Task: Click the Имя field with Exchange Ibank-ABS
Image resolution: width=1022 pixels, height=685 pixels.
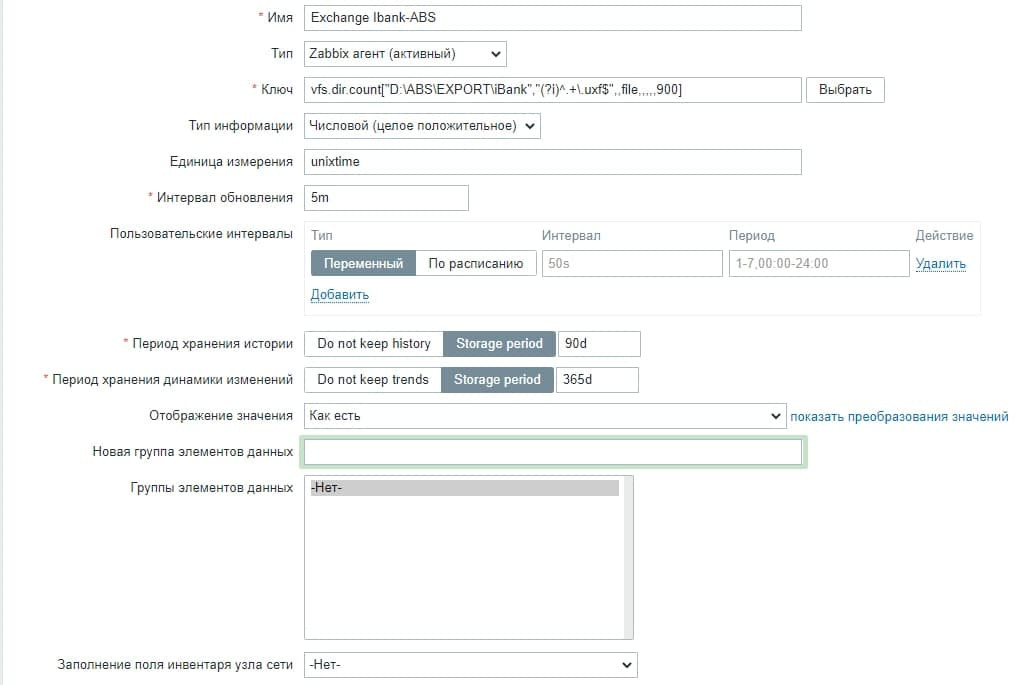Action: click(x=552, y=18)
